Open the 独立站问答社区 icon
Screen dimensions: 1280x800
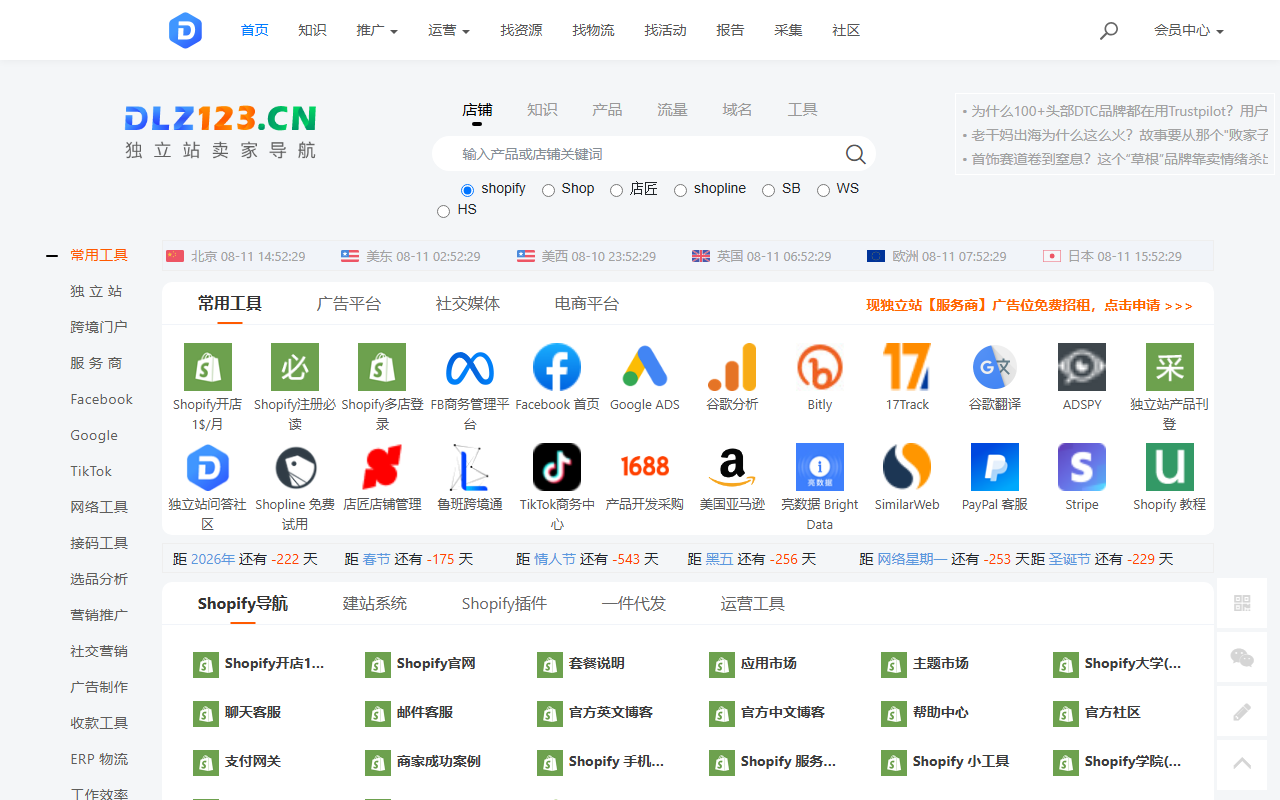coord(208,467)
